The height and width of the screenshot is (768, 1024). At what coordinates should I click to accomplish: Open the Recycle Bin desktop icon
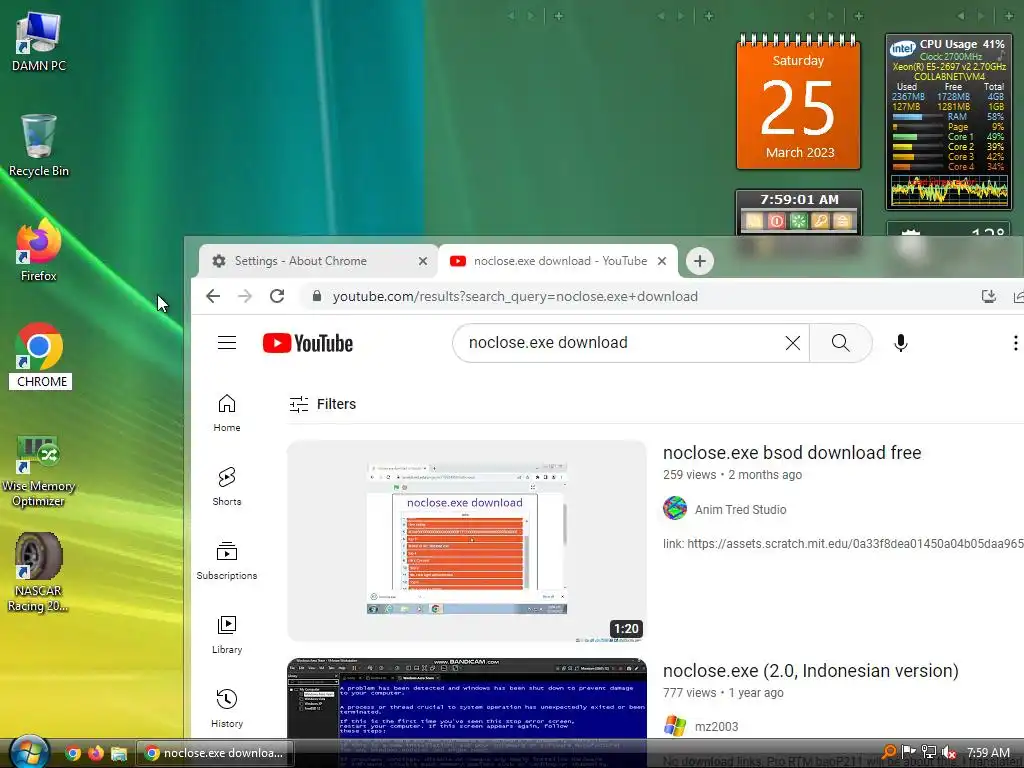click(x=39, y=145)
